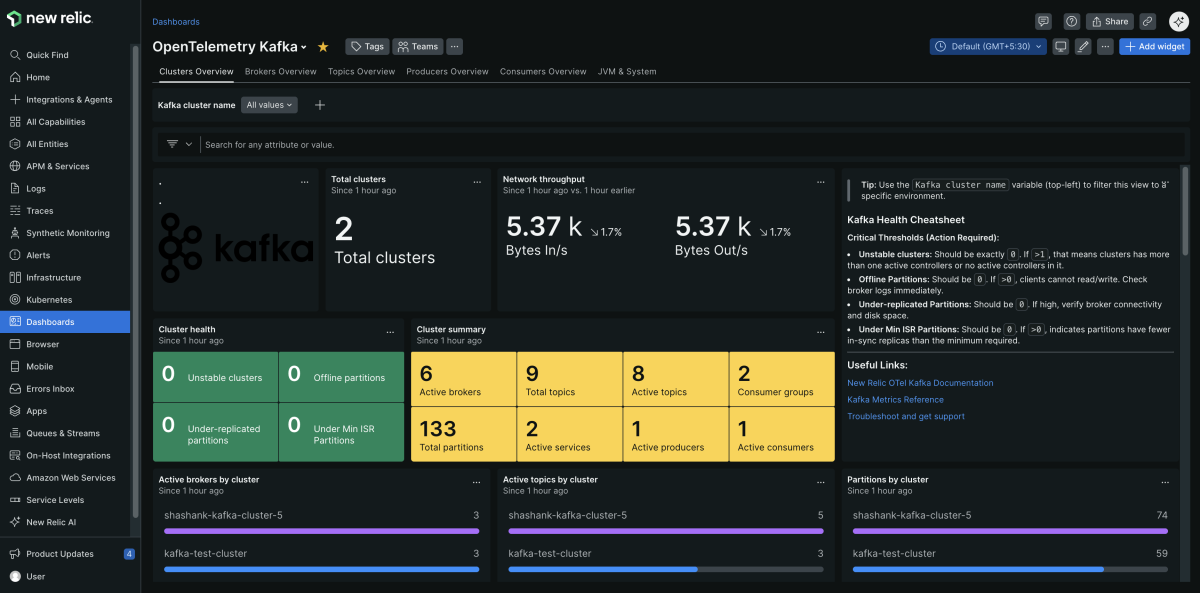Open the filter icon in the search bar

[173, 145]
